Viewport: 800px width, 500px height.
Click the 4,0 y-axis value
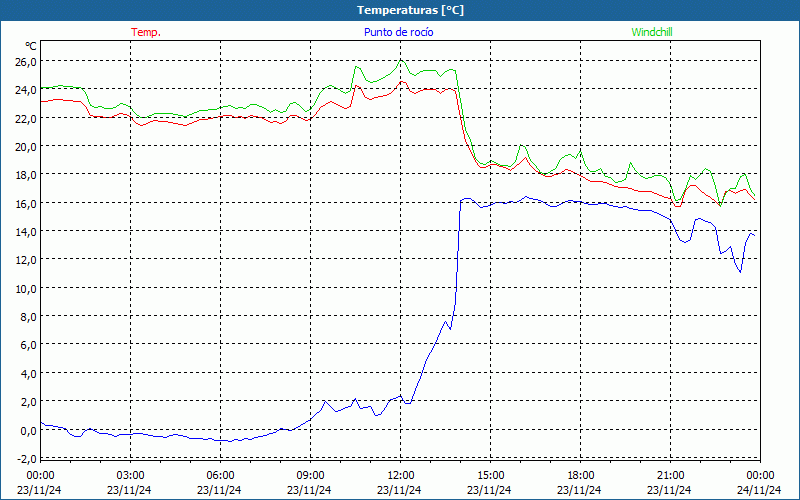point(29,373)
